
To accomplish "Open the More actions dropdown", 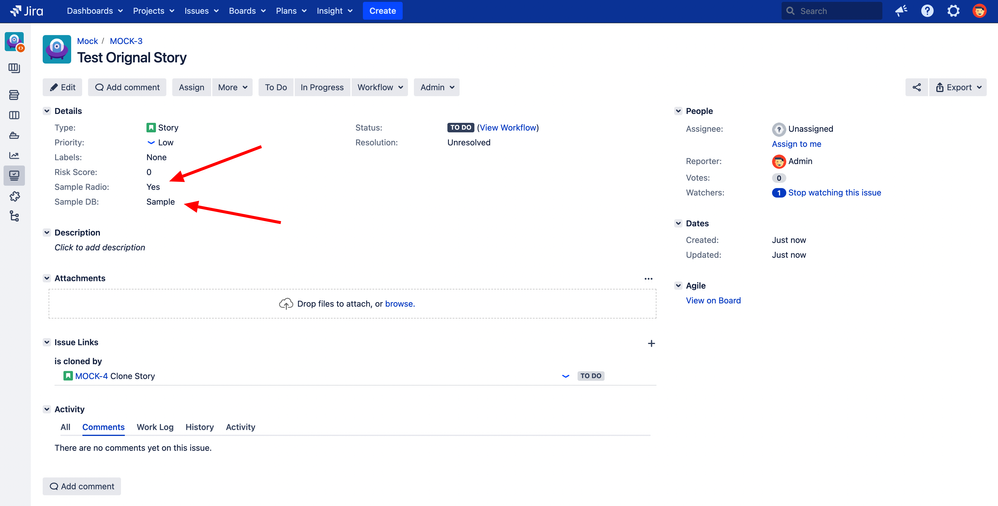I will [232, 87].
